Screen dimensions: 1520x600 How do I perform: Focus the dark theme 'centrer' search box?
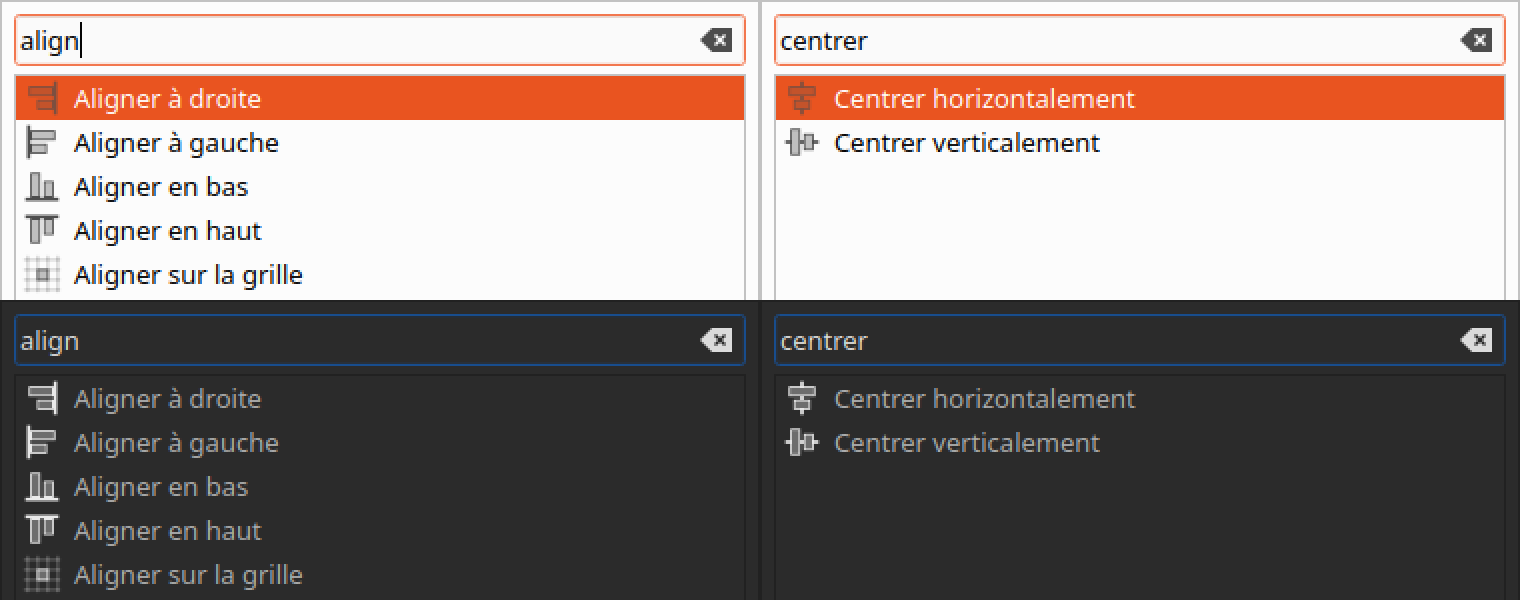coord(1140,341)
